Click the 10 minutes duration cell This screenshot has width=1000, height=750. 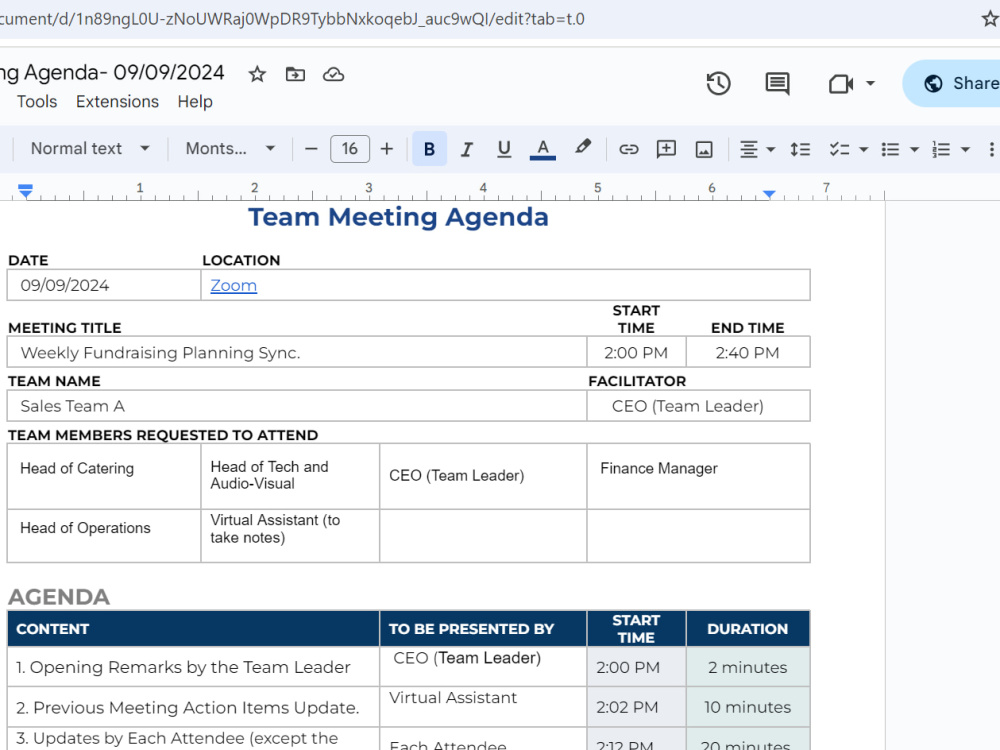pyautogui.click(x=748, y=707)
